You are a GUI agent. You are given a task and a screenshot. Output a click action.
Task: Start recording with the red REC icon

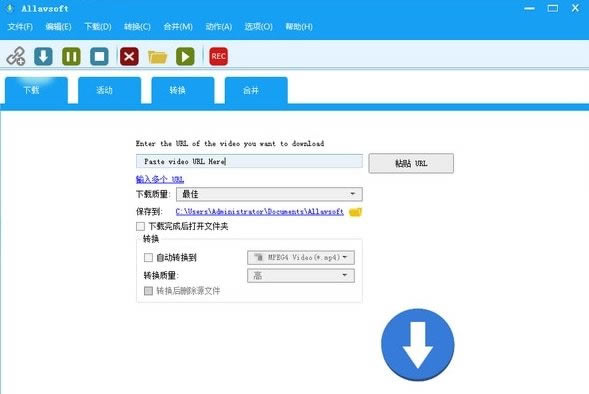(x=218, y=56)
